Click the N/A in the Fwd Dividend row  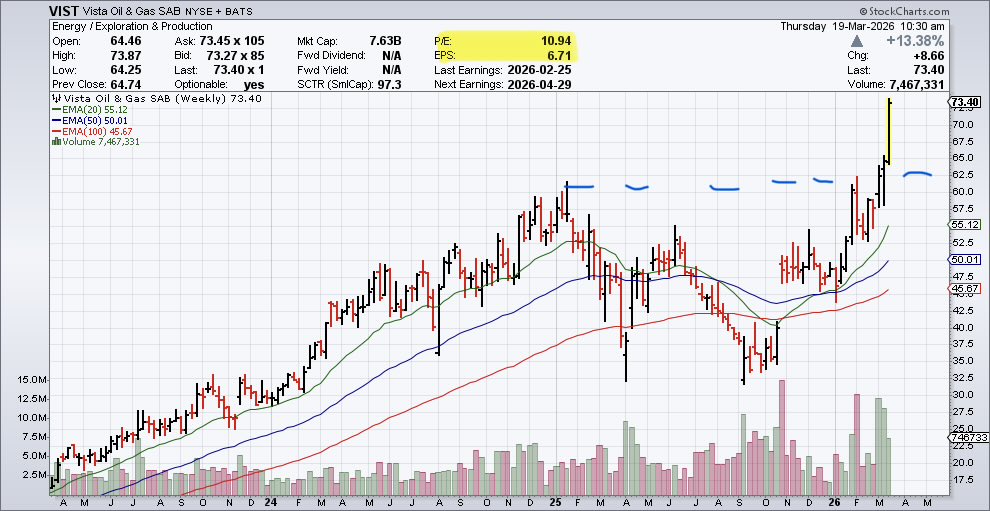tap(393, 56)
